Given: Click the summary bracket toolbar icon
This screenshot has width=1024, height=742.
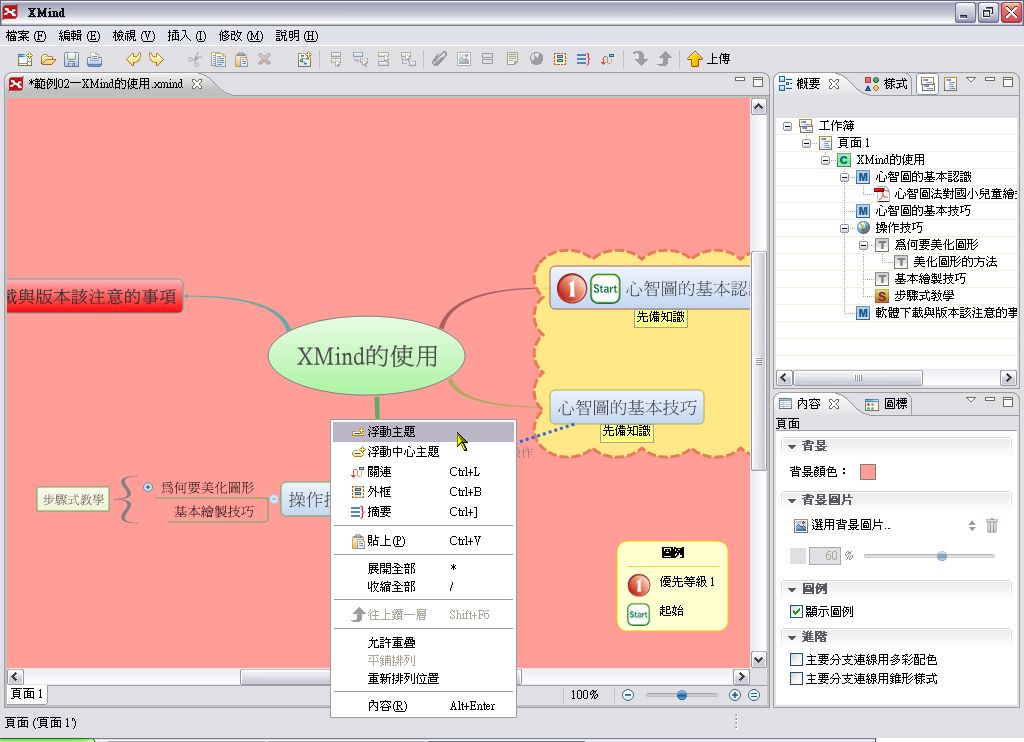Looking at the screenshot, I should pyautogui.click(x=583, y=59).
